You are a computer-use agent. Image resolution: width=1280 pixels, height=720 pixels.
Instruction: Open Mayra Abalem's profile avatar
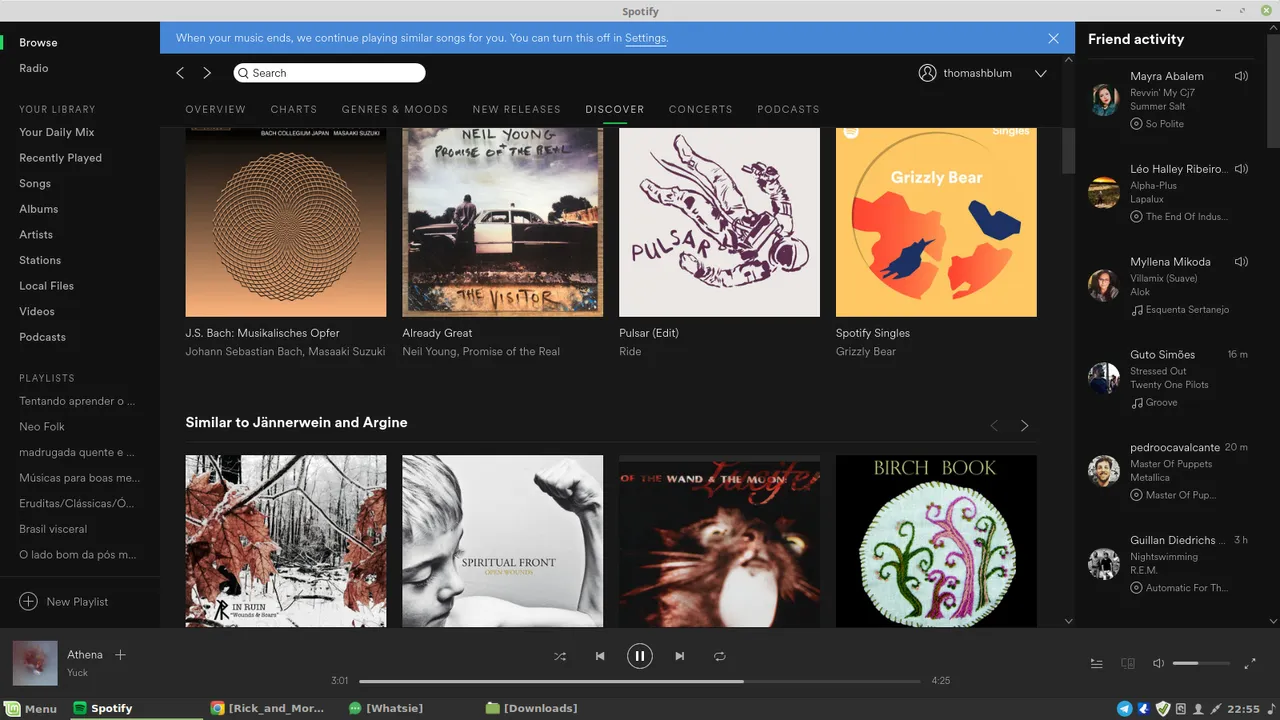point(1104,100)
